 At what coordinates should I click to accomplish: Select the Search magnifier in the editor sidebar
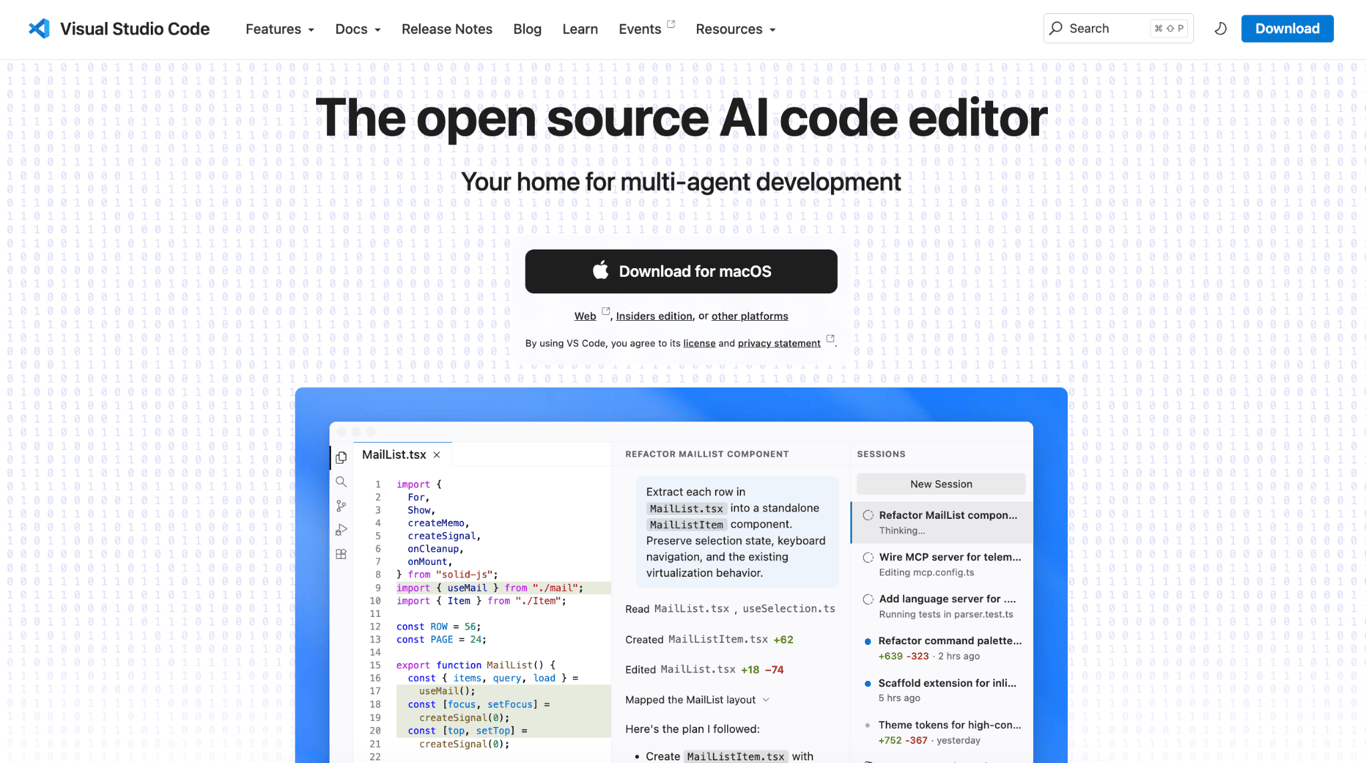(341, 482)
